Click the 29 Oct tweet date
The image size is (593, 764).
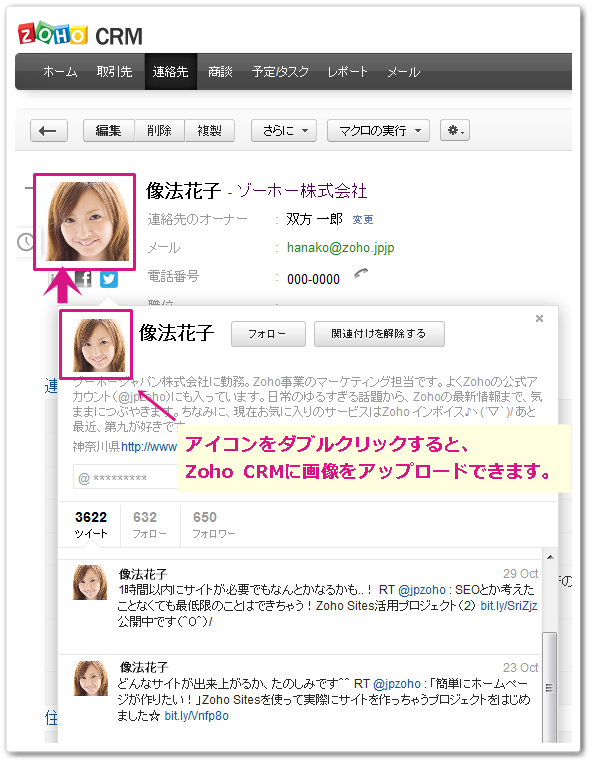coord(520,573)
